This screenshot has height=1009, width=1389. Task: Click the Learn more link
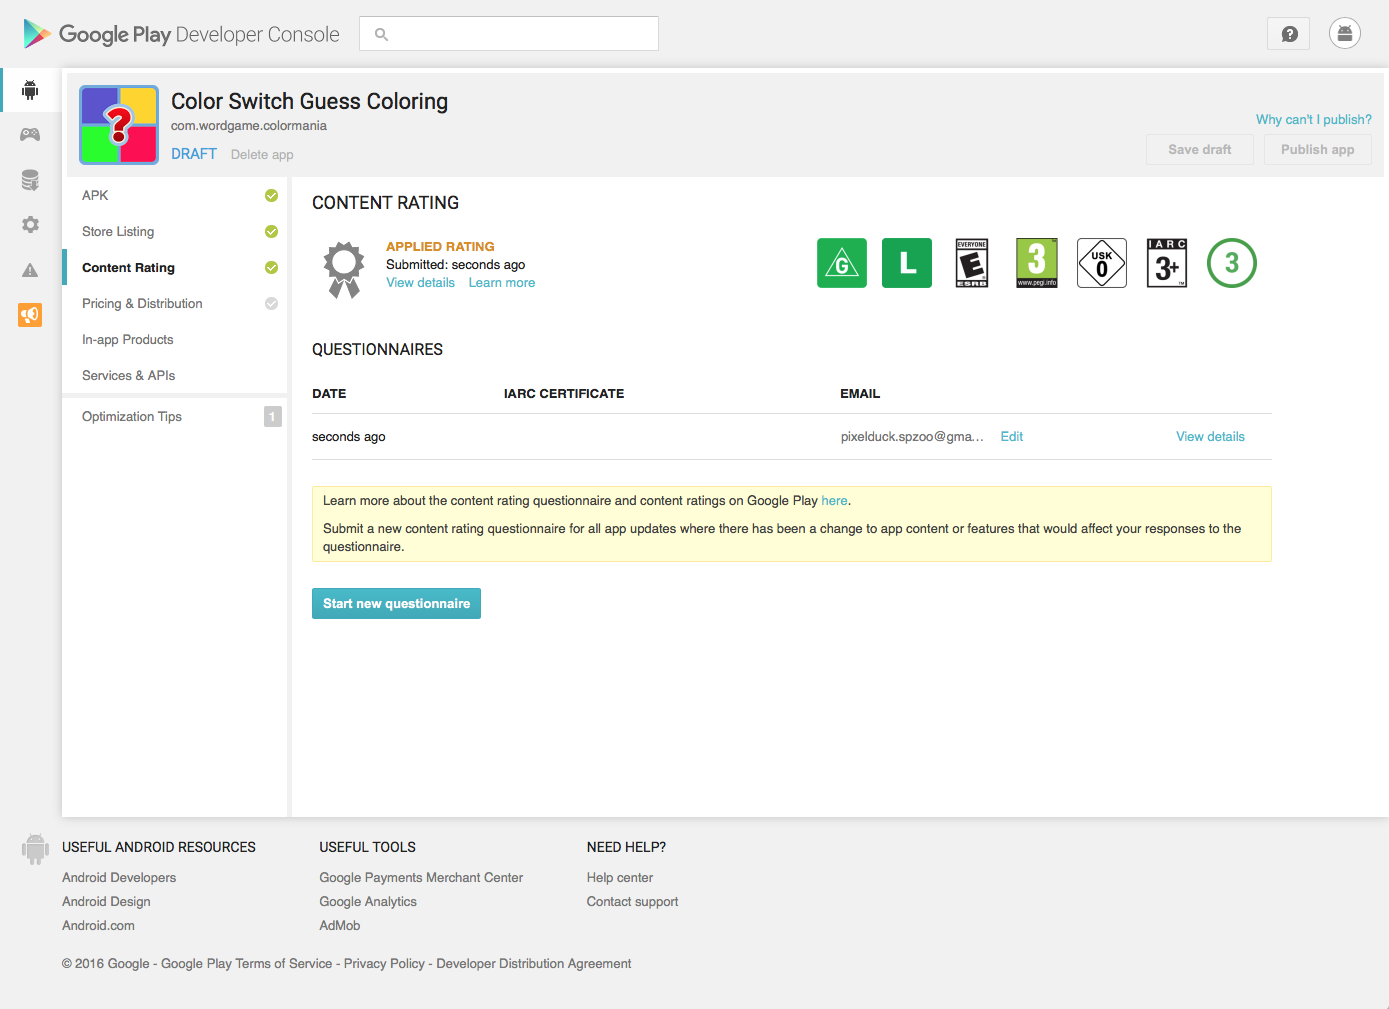click(x=502, y=283)
